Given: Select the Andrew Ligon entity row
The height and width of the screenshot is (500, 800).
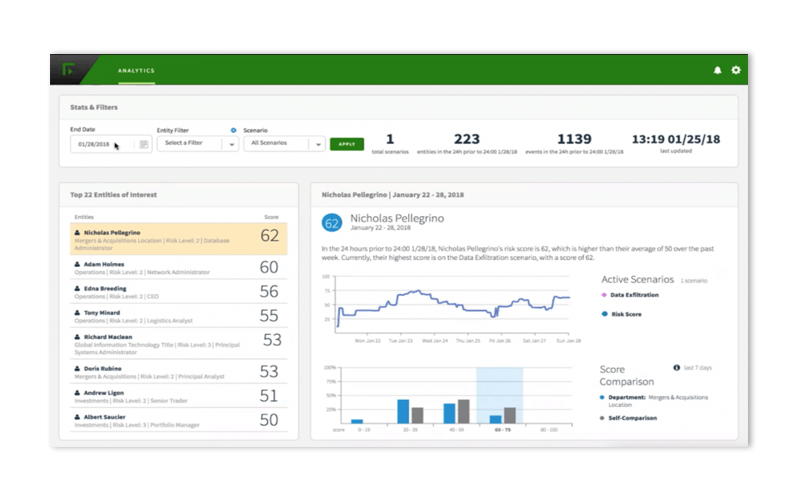Looking at the screenshot, I should [x=179, y=396].
